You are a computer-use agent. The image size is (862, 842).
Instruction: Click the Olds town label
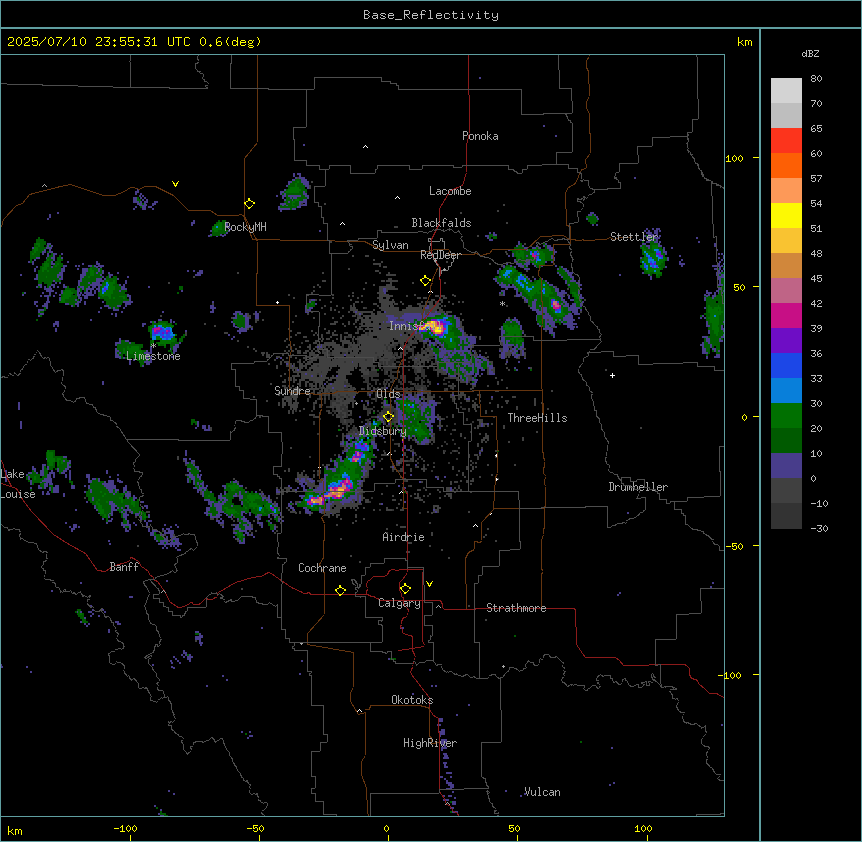tap(388, 394)
